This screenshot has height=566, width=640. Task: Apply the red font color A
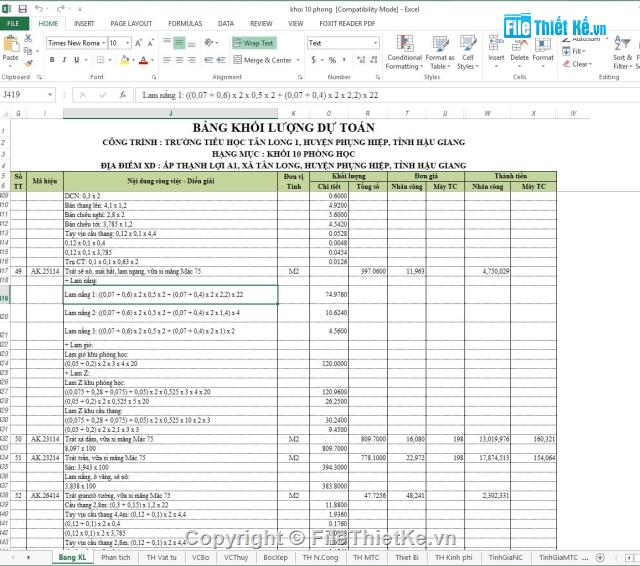[x=143, y=60]
